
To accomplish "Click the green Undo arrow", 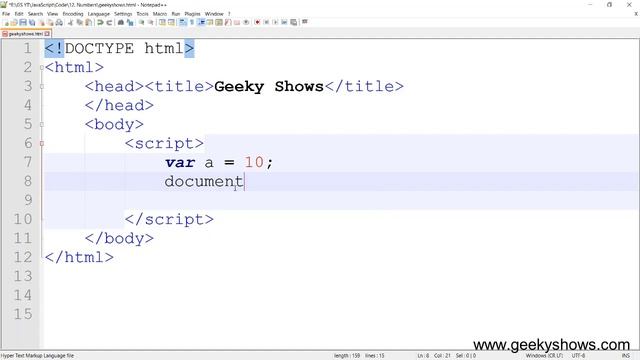I will [100, 22].
